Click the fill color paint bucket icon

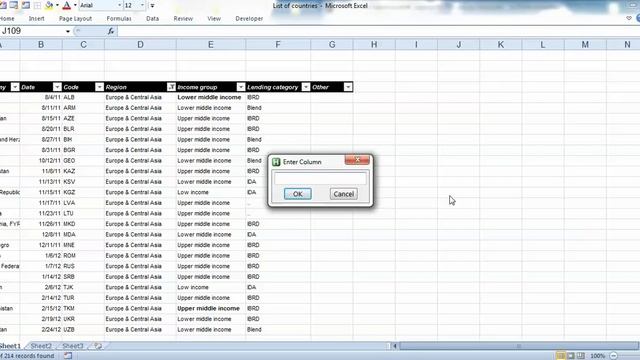[x=49, y=5]
